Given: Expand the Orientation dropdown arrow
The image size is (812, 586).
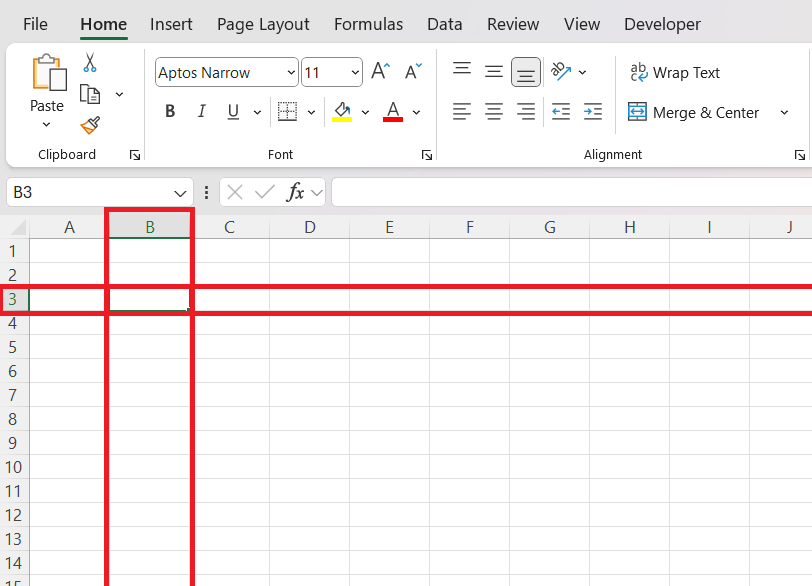Looking at the screenshot, I should 583,72.
